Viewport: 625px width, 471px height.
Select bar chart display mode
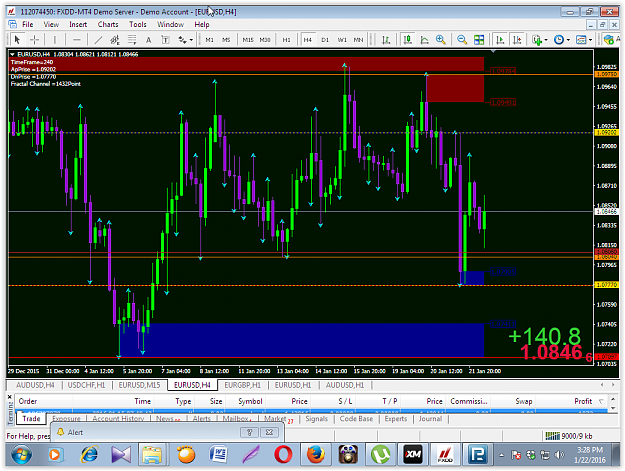coord(386,39)
